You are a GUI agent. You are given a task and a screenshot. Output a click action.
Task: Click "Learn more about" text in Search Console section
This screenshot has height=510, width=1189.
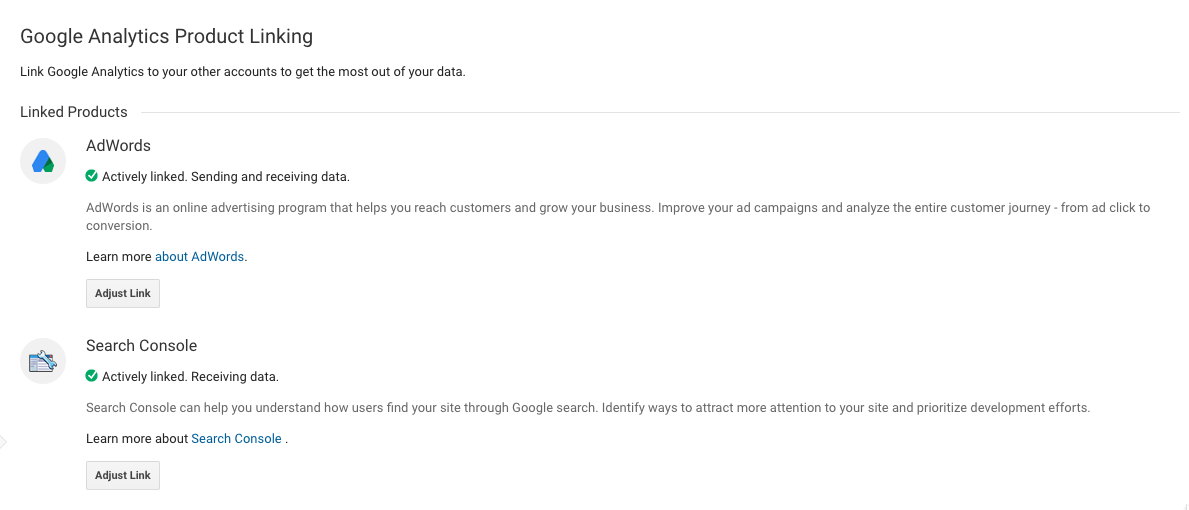coord(137,439)
